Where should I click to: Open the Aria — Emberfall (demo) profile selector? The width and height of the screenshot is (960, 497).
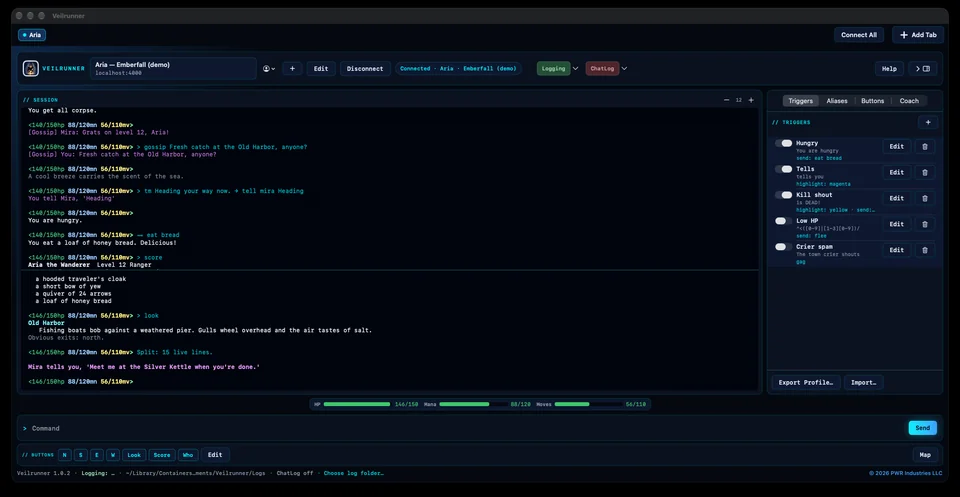[173, 69]
